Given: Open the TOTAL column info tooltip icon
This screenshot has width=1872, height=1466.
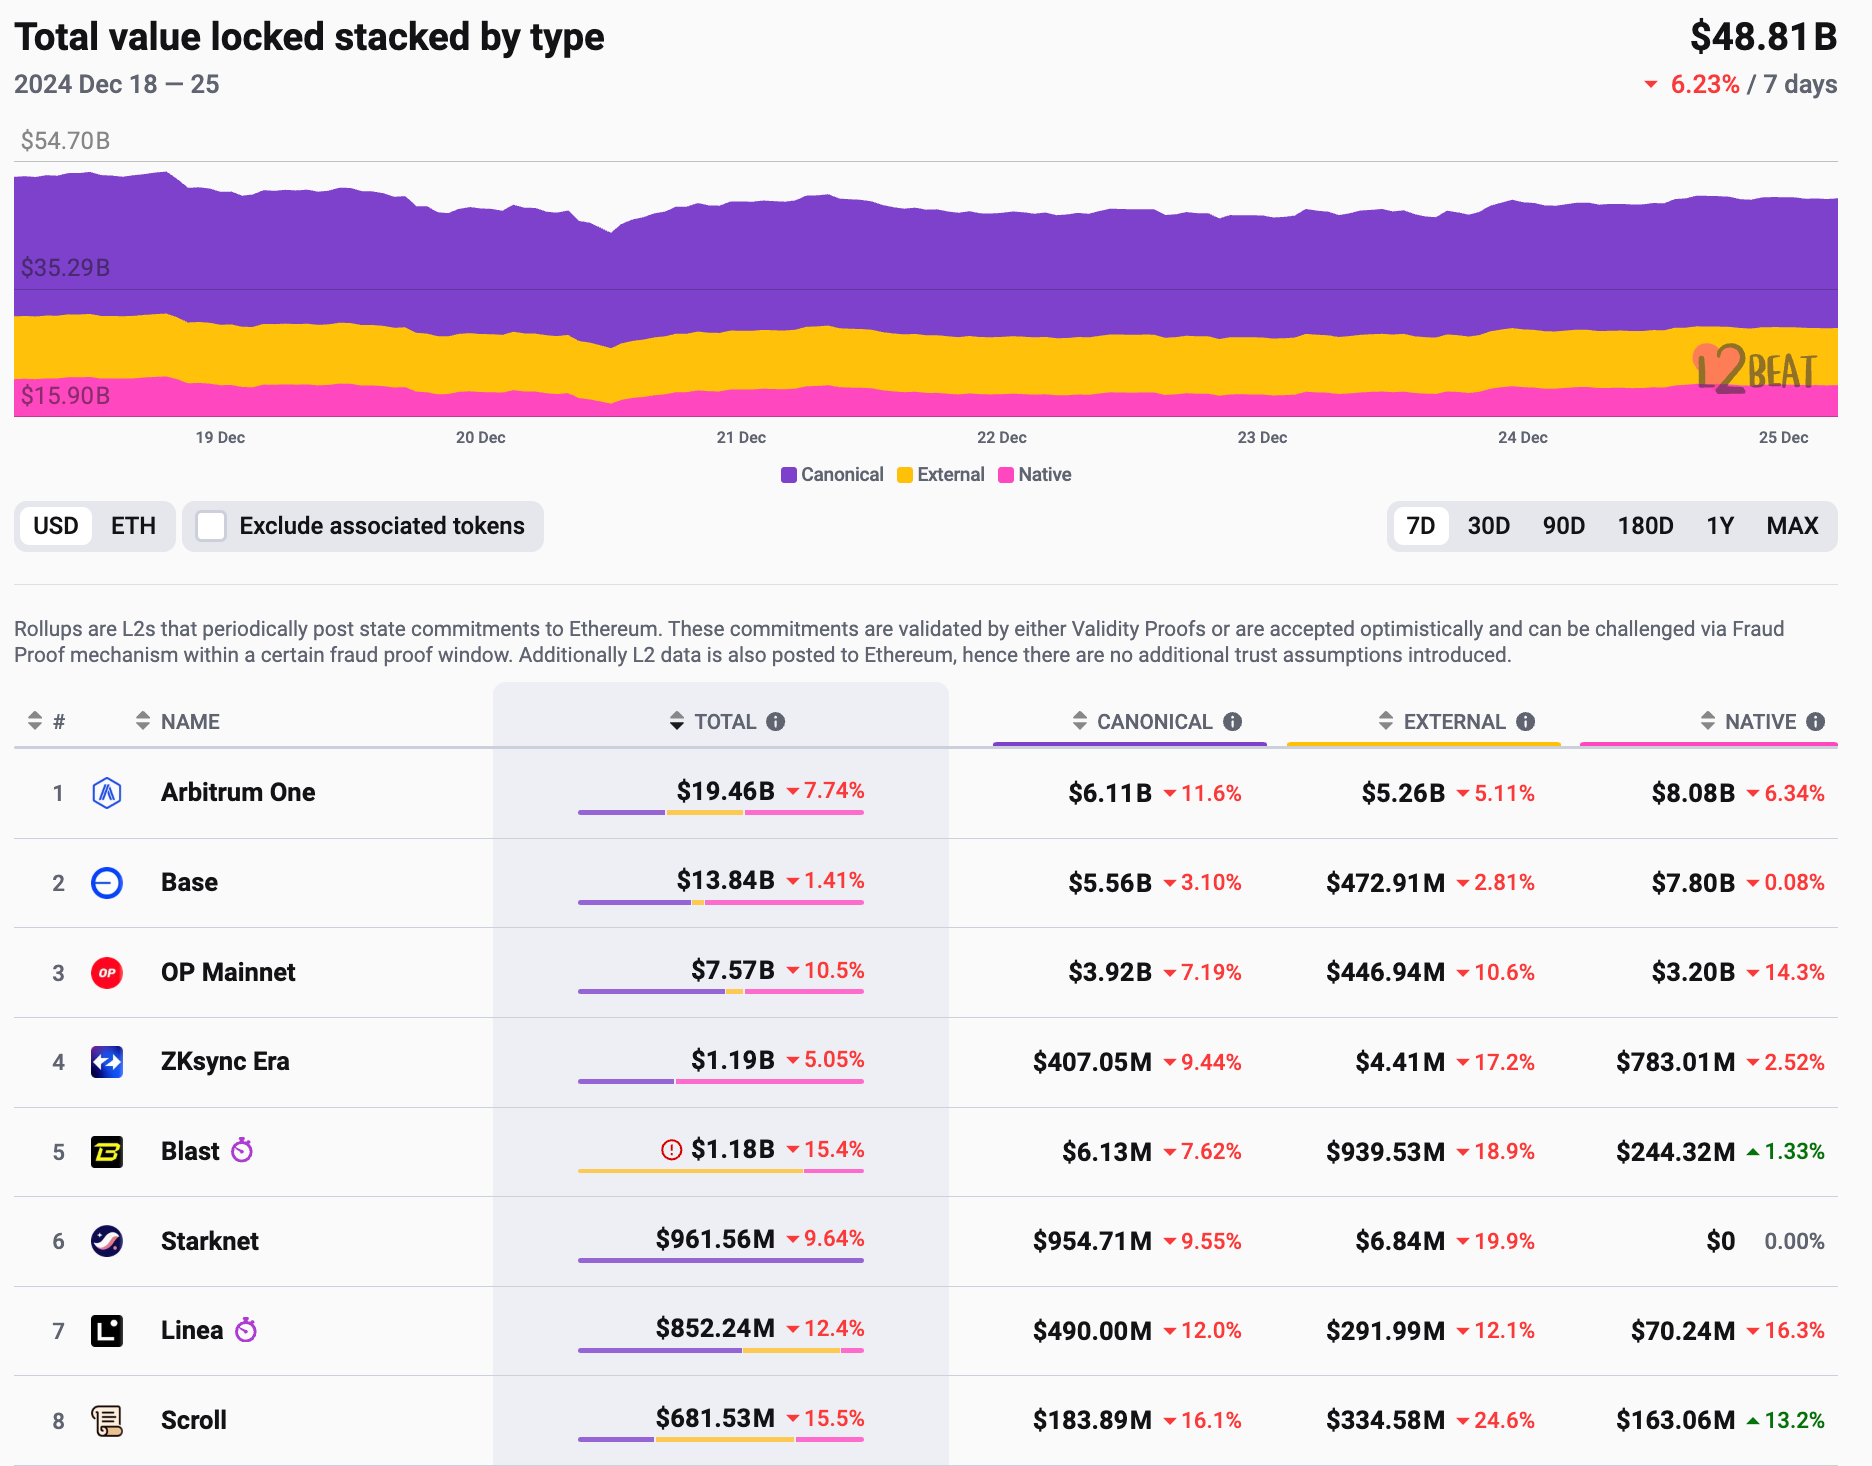Looking at the screenshot, I should click(776, 721).
